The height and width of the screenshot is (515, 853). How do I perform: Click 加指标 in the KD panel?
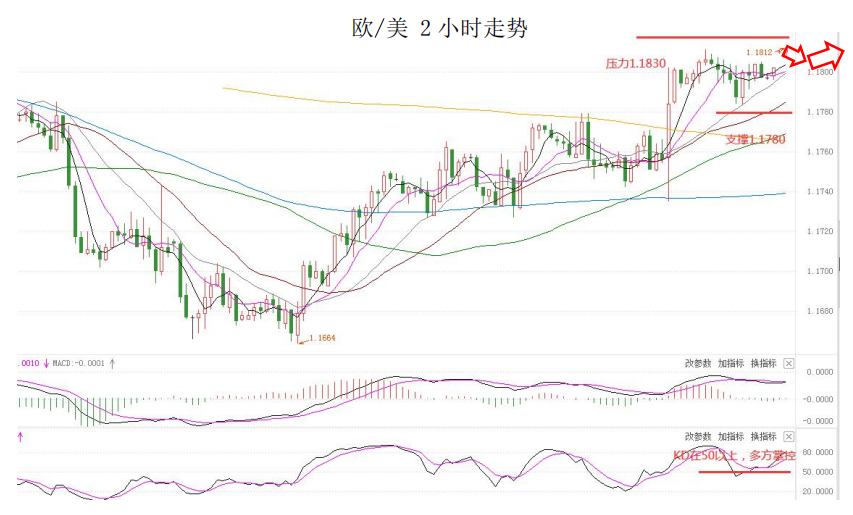pos(731,437)
